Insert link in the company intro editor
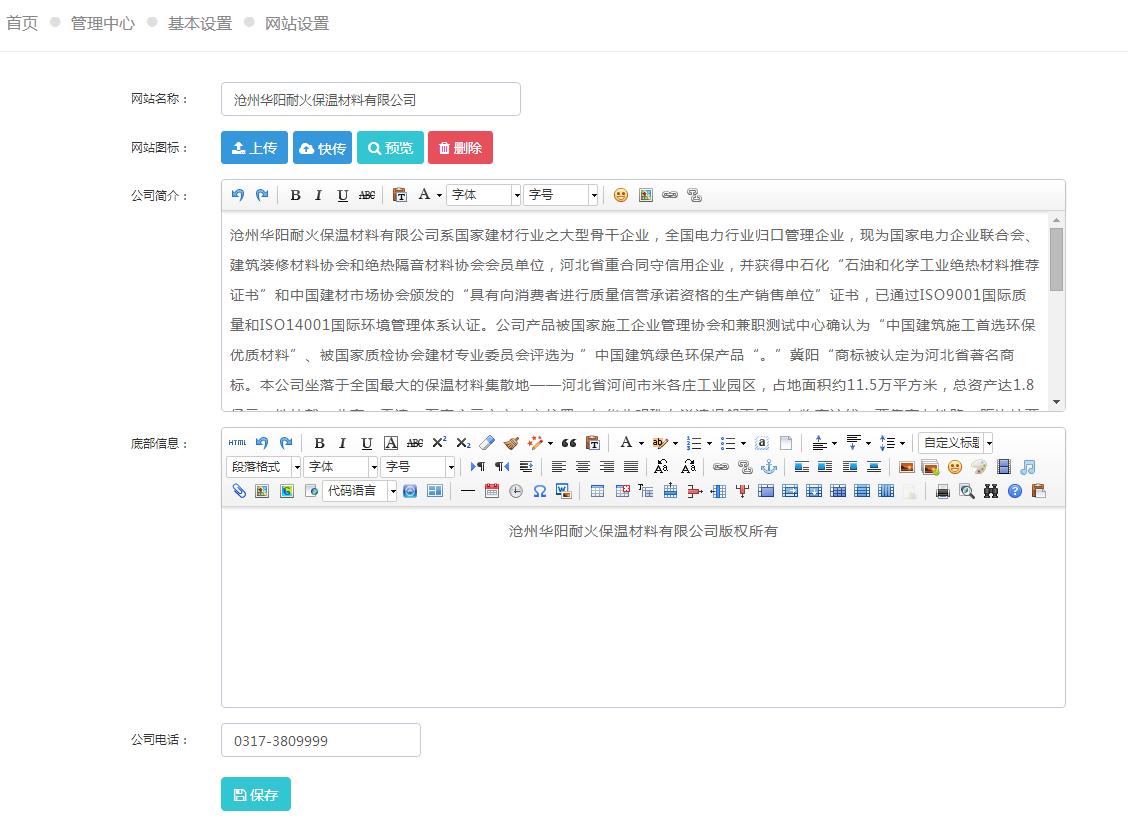 [670, 195]
